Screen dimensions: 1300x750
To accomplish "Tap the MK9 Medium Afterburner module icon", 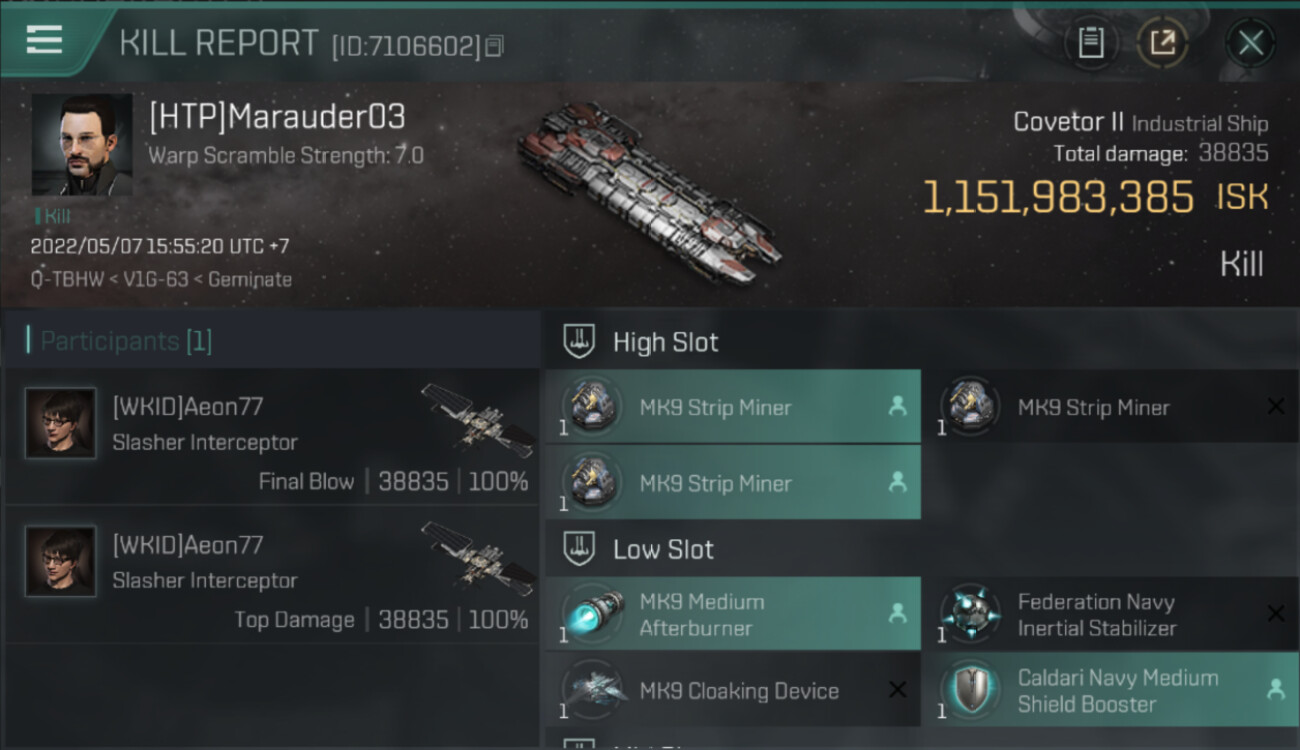I will click(593, 614).
